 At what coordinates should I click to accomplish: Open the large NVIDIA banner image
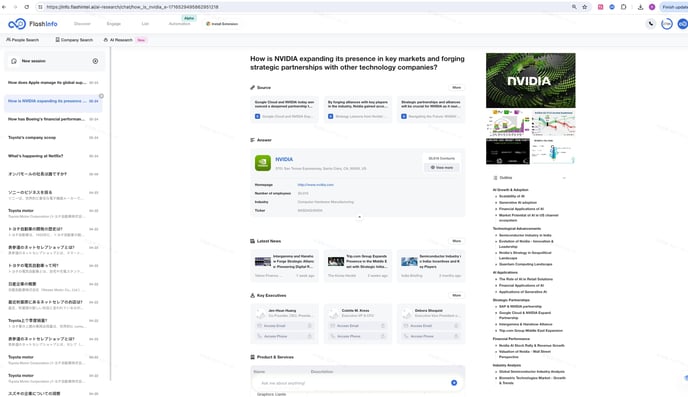click(x=530, y=80)
